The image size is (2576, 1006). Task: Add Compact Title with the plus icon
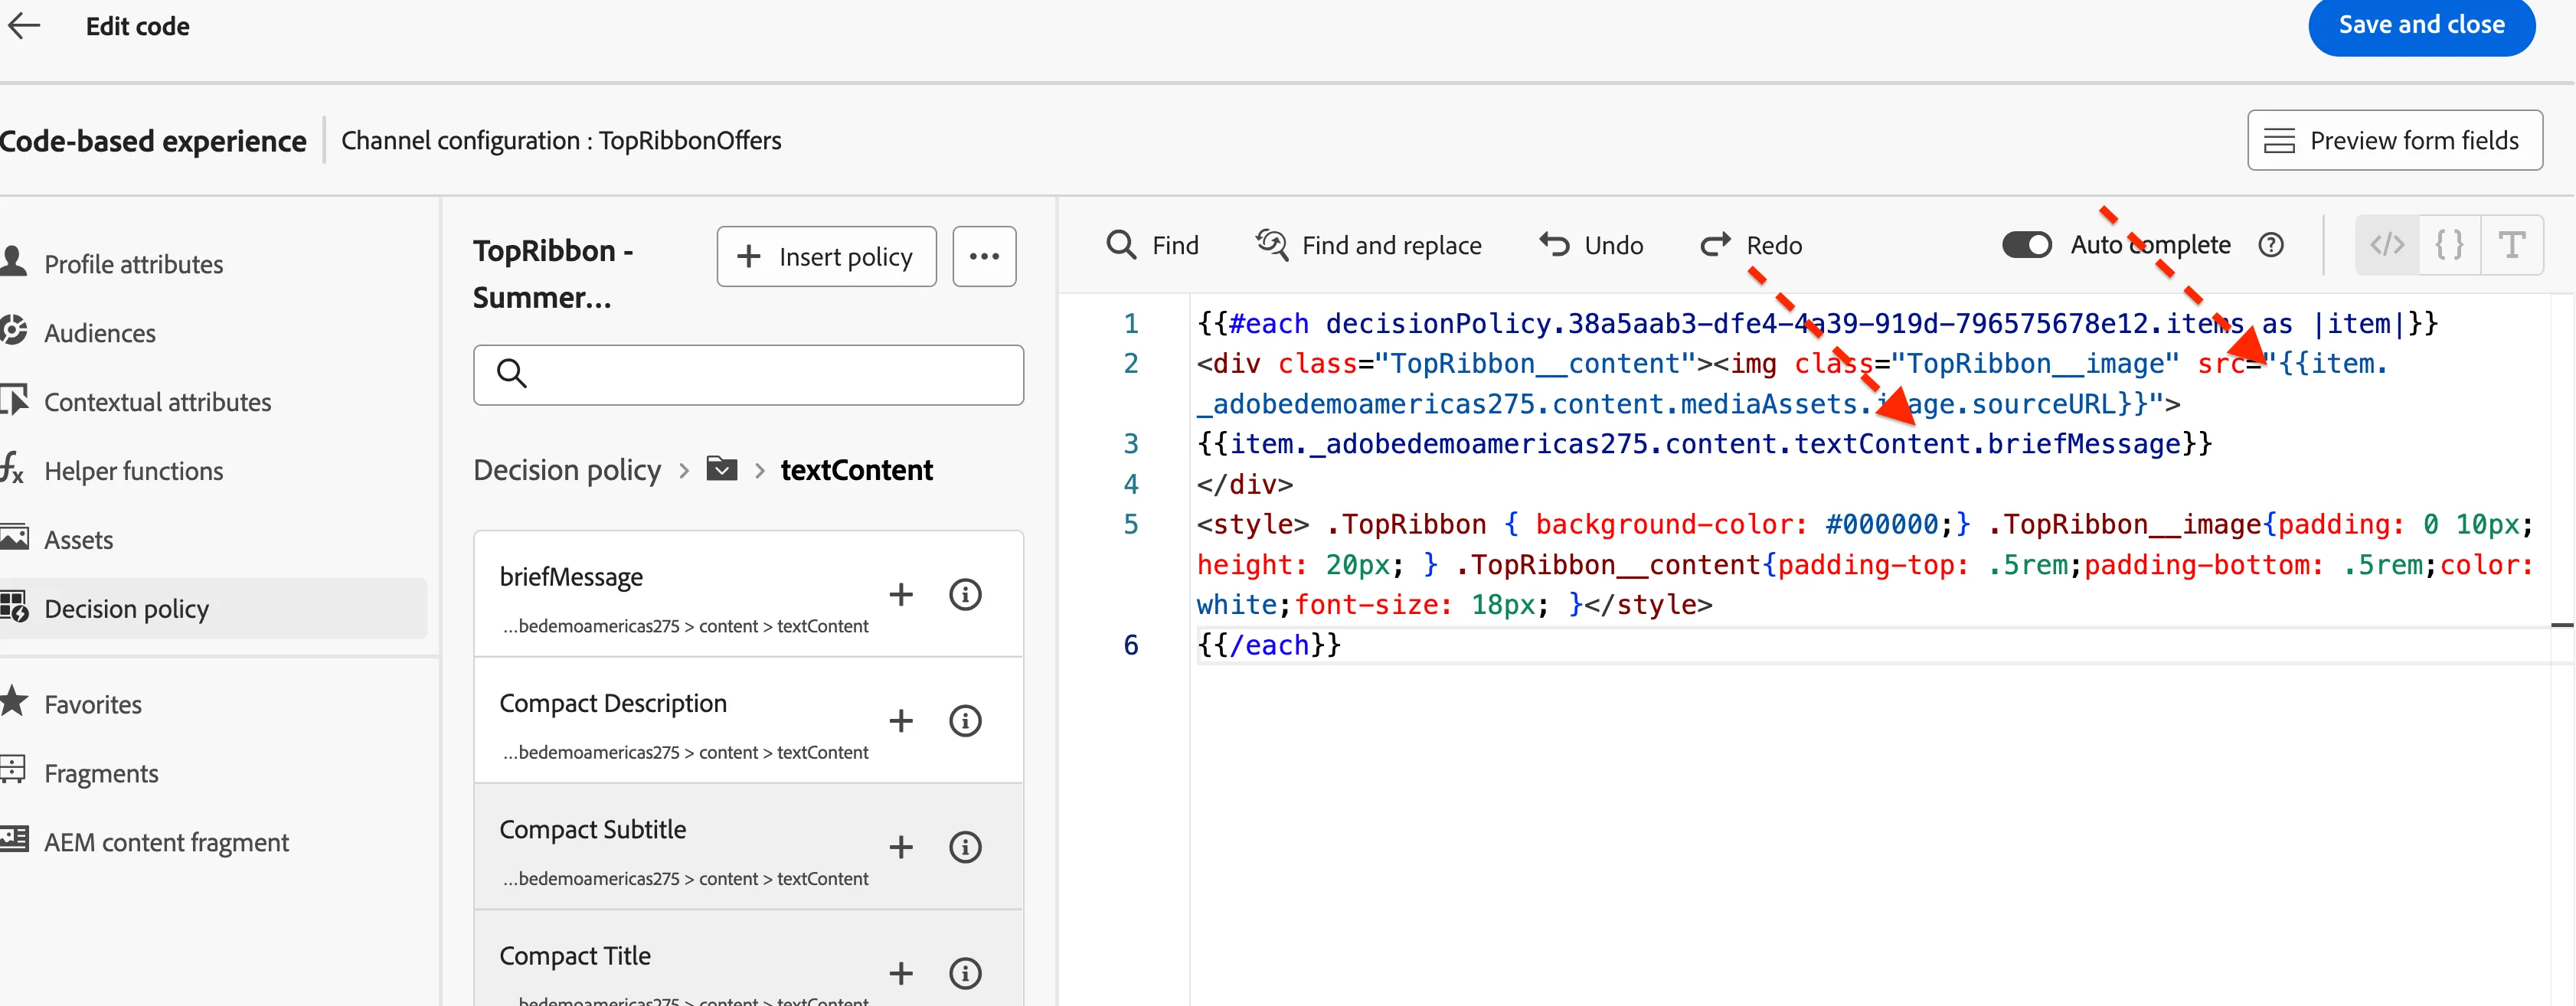pos(901,974)
